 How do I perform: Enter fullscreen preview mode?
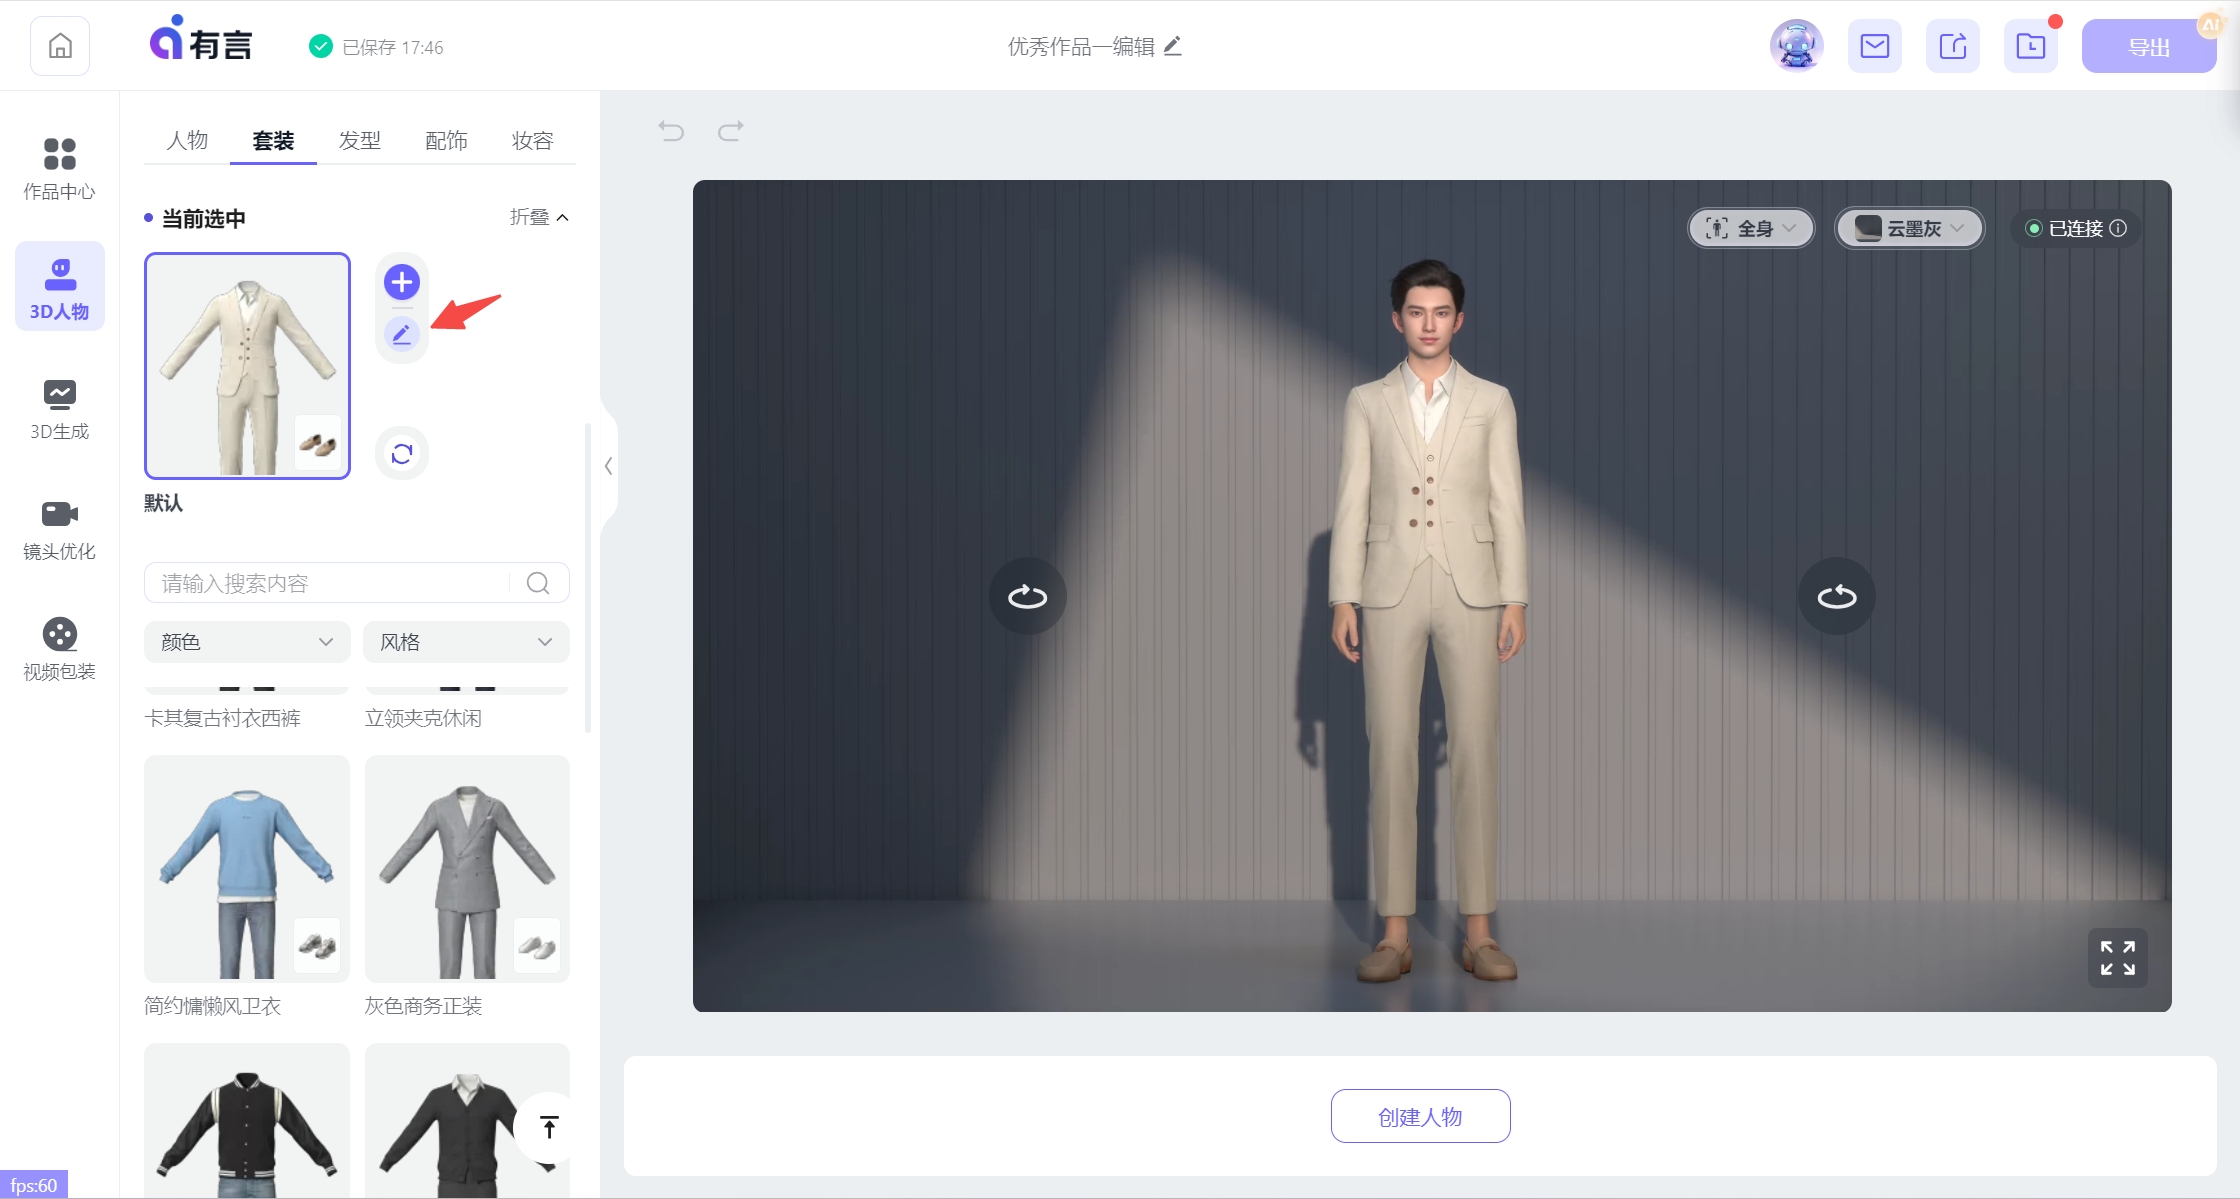(x=2118, y=958)
